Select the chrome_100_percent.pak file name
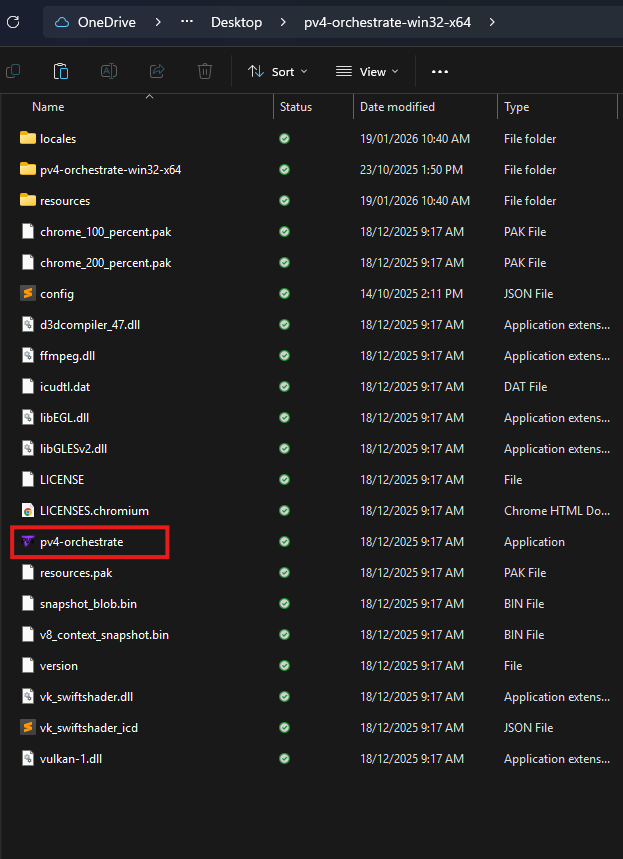The width and height of the screenshot is (623, 859). [106, 232]
